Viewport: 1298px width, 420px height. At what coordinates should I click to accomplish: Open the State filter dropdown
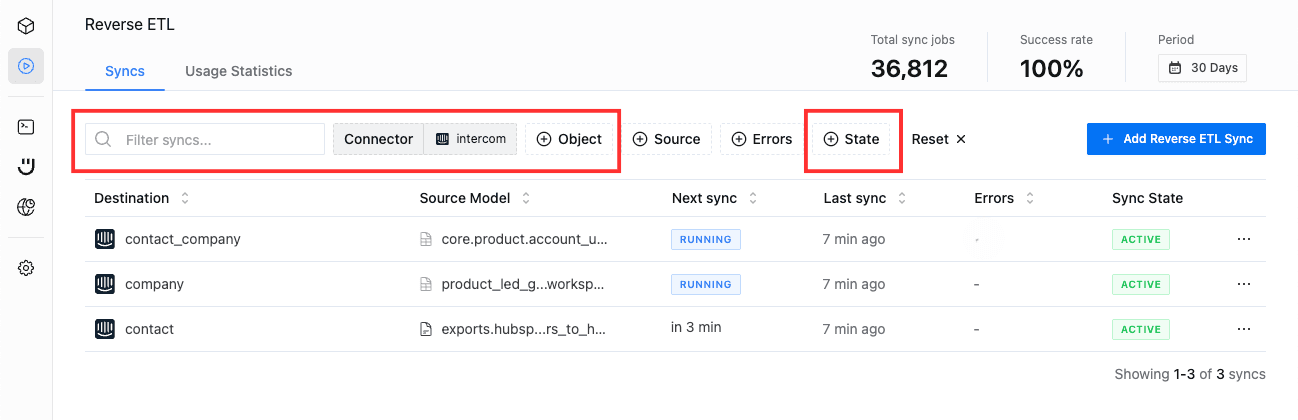851,139
